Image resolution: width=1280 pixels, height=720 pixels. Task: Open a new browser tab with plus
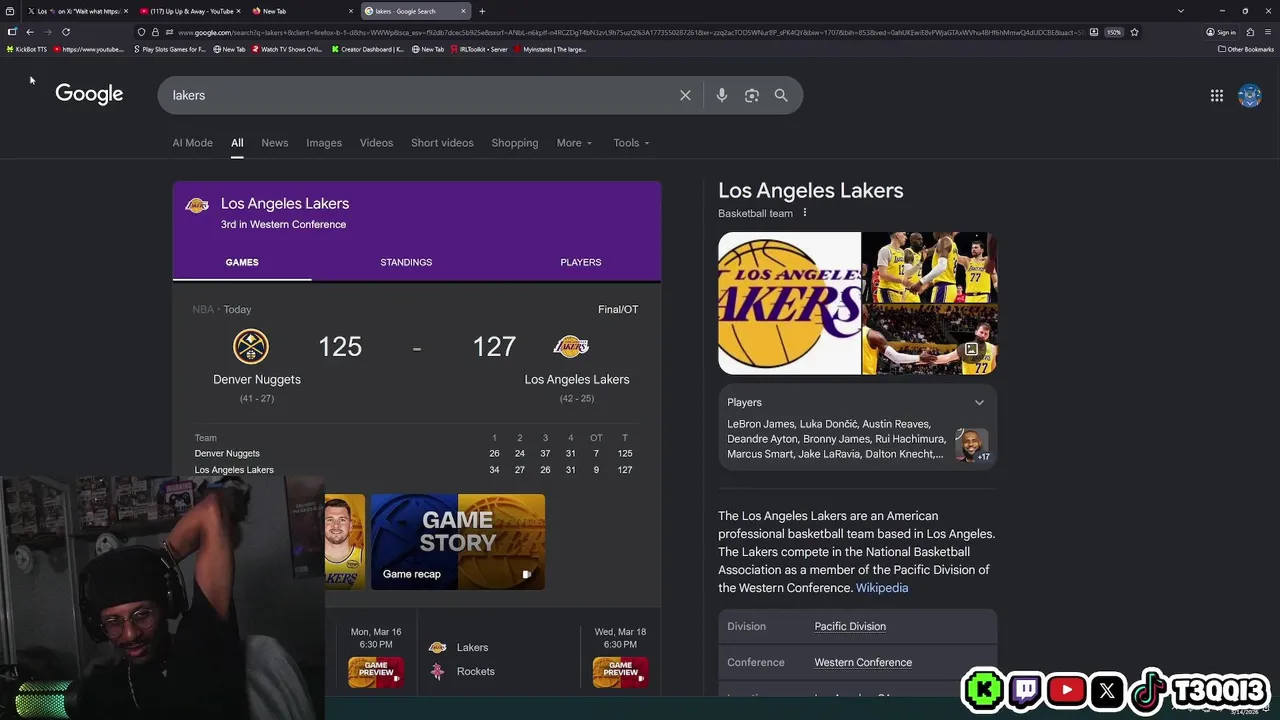pyautogui.click(x=482, y=11)
